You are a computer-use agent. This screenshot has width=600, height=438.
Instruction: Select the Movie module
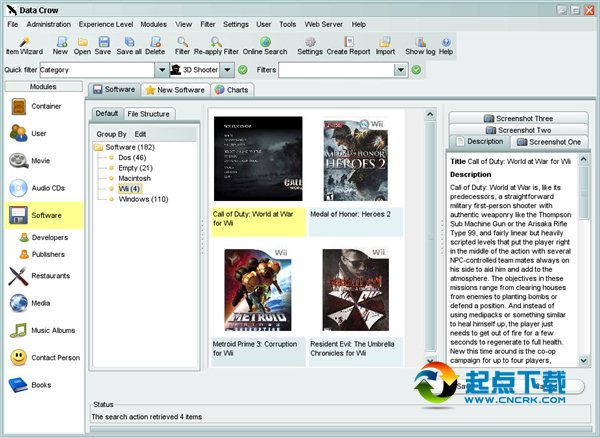[44, 161]
